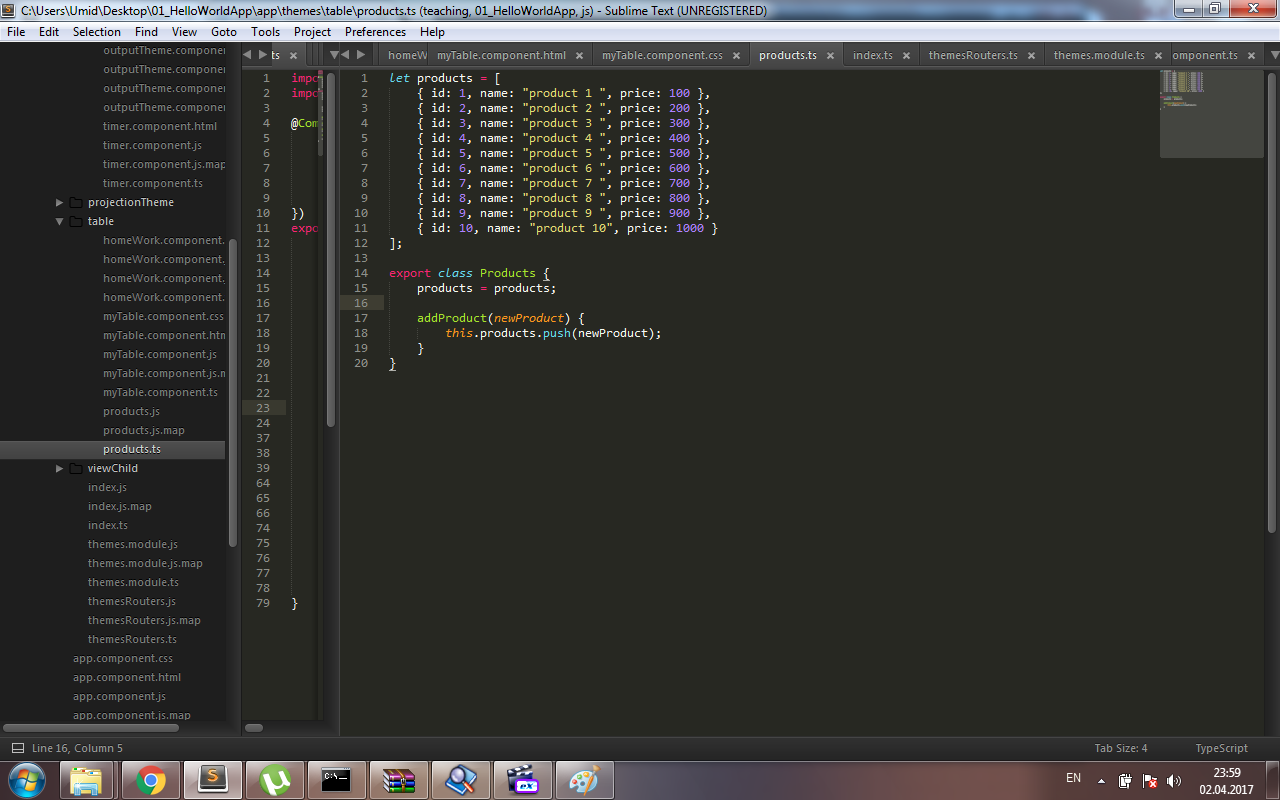
Task: Select products.ts in the sidebar
Action: (x=132, y=449)
